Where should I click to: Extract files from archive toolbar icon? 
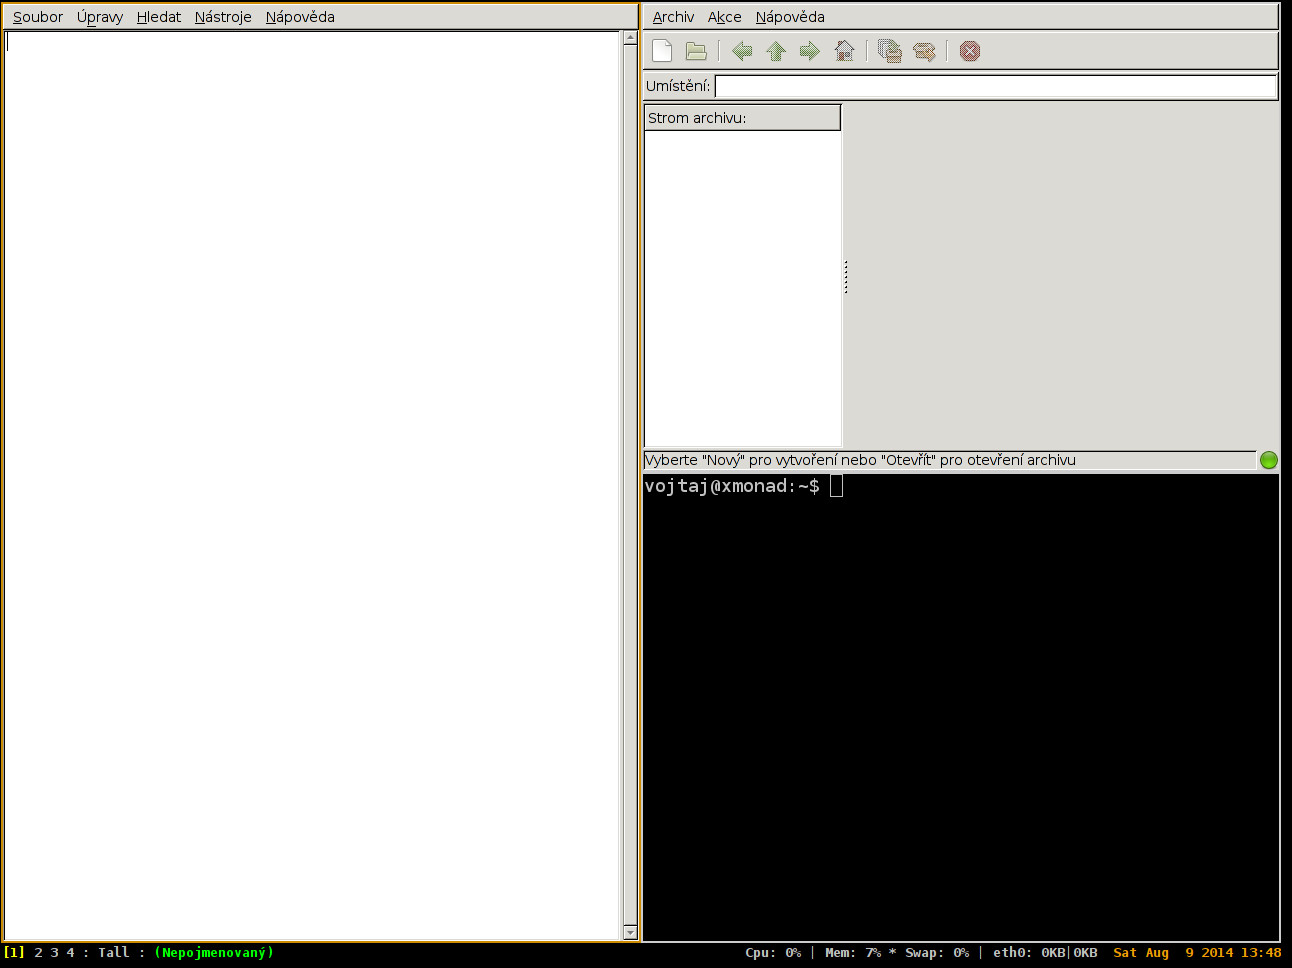point(924,51)
